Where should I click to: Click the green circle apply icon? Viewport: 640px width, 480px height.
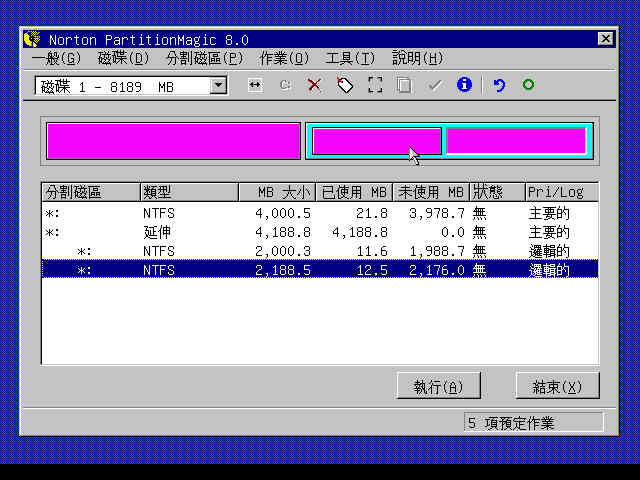[528, 86]
